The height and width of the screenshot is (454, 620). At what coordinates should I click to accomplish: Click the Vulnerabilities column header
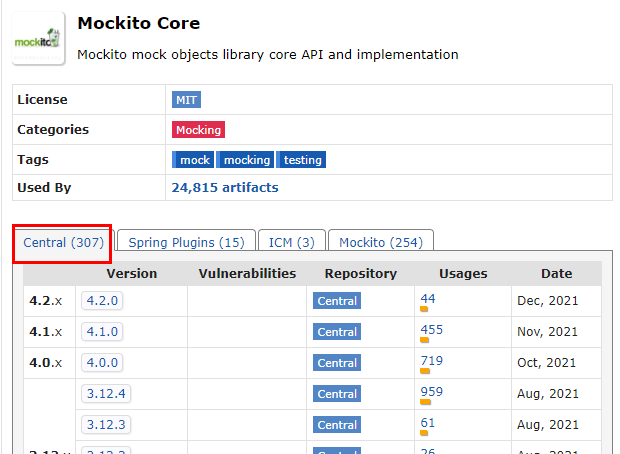(x=247, y=274)
